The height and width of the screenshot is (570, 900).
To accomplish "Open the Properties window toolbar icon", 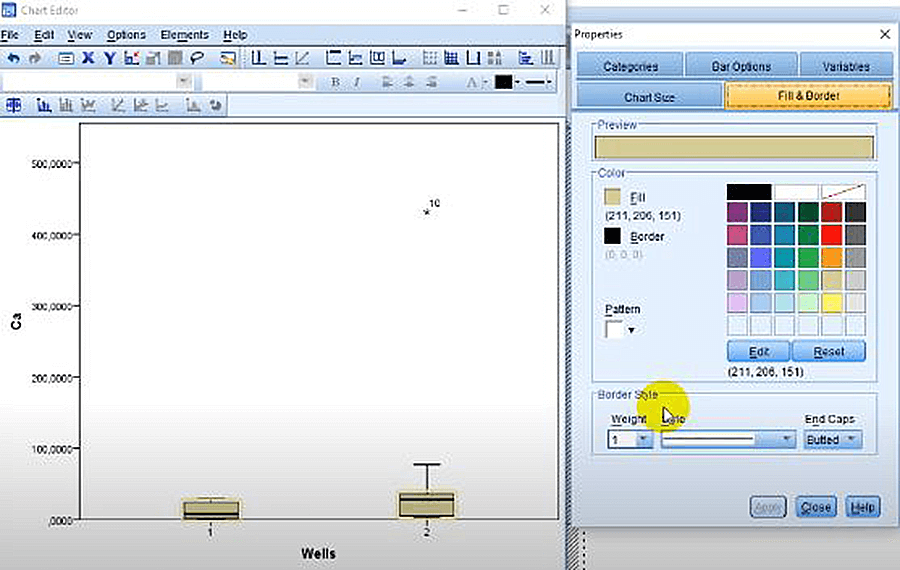I will pyautogui.click(x=66, y=58).
